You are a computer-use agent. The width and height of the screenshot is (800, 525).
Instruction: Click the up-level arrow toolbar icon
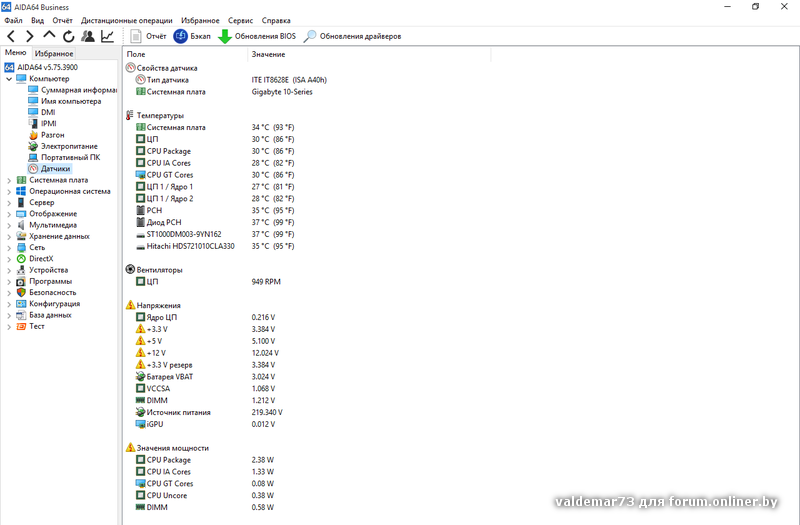point(49,35)
